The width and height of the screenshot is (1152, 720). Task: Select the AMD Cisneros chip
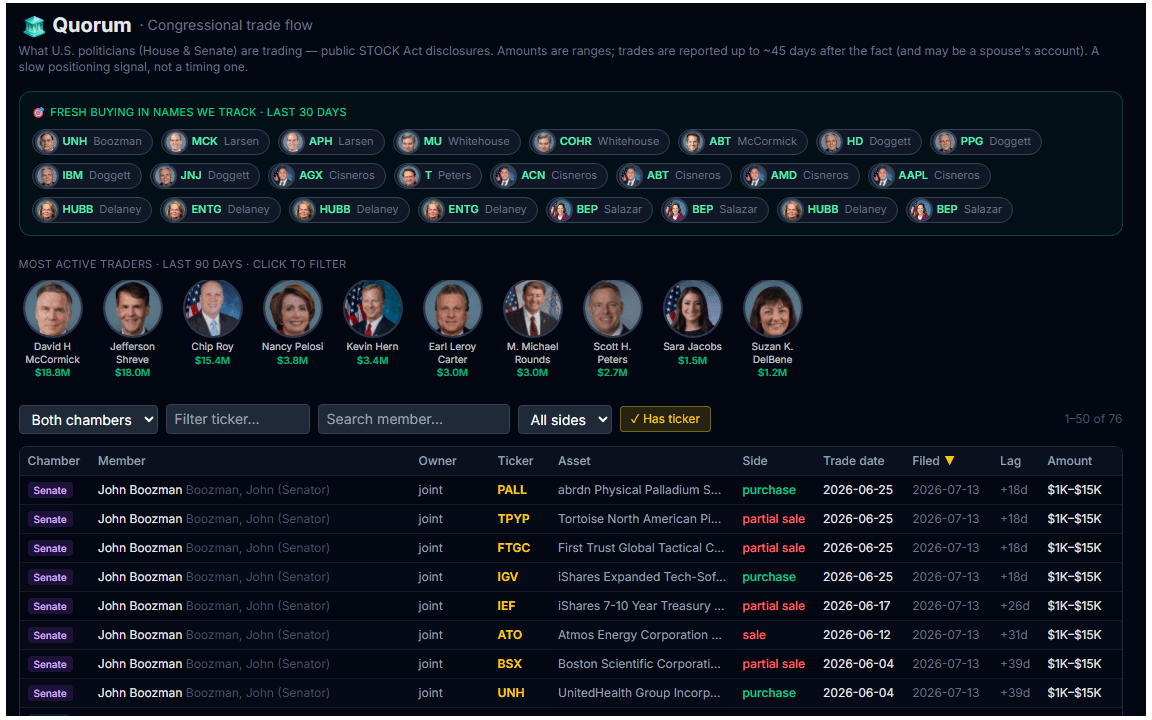tap(800, 176)
